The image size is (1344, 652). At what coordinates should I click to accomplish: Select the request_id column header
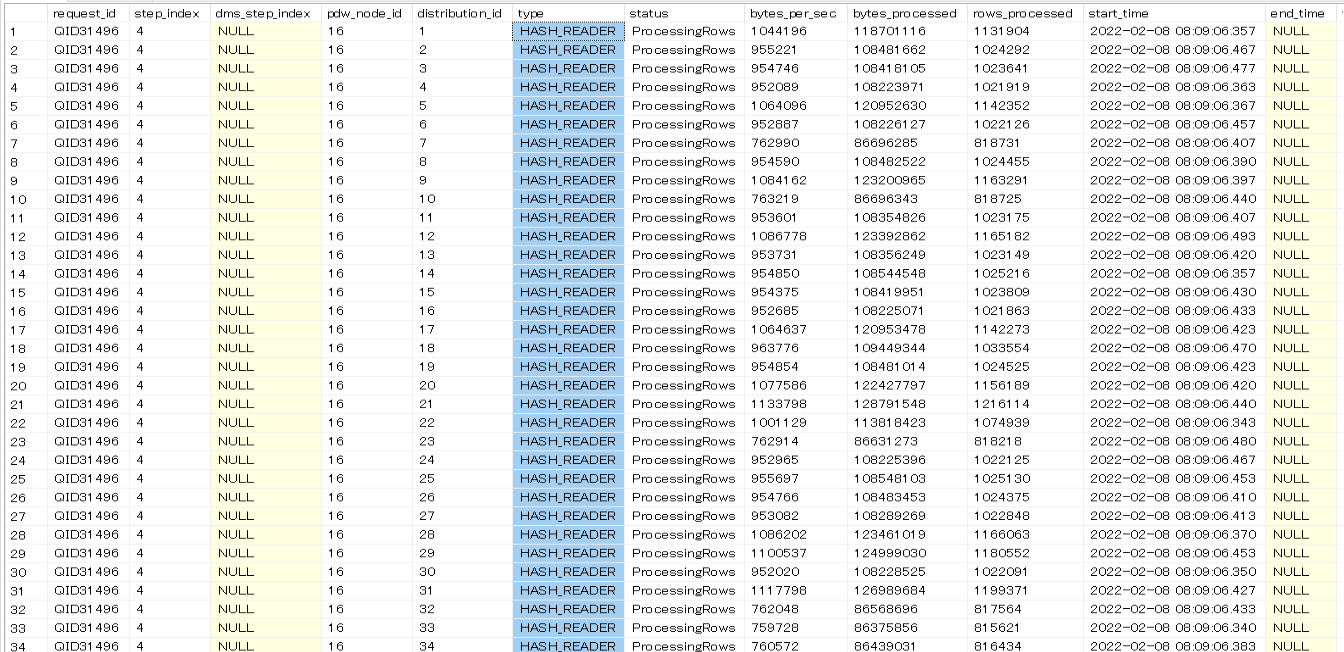[x=88, y=13]
